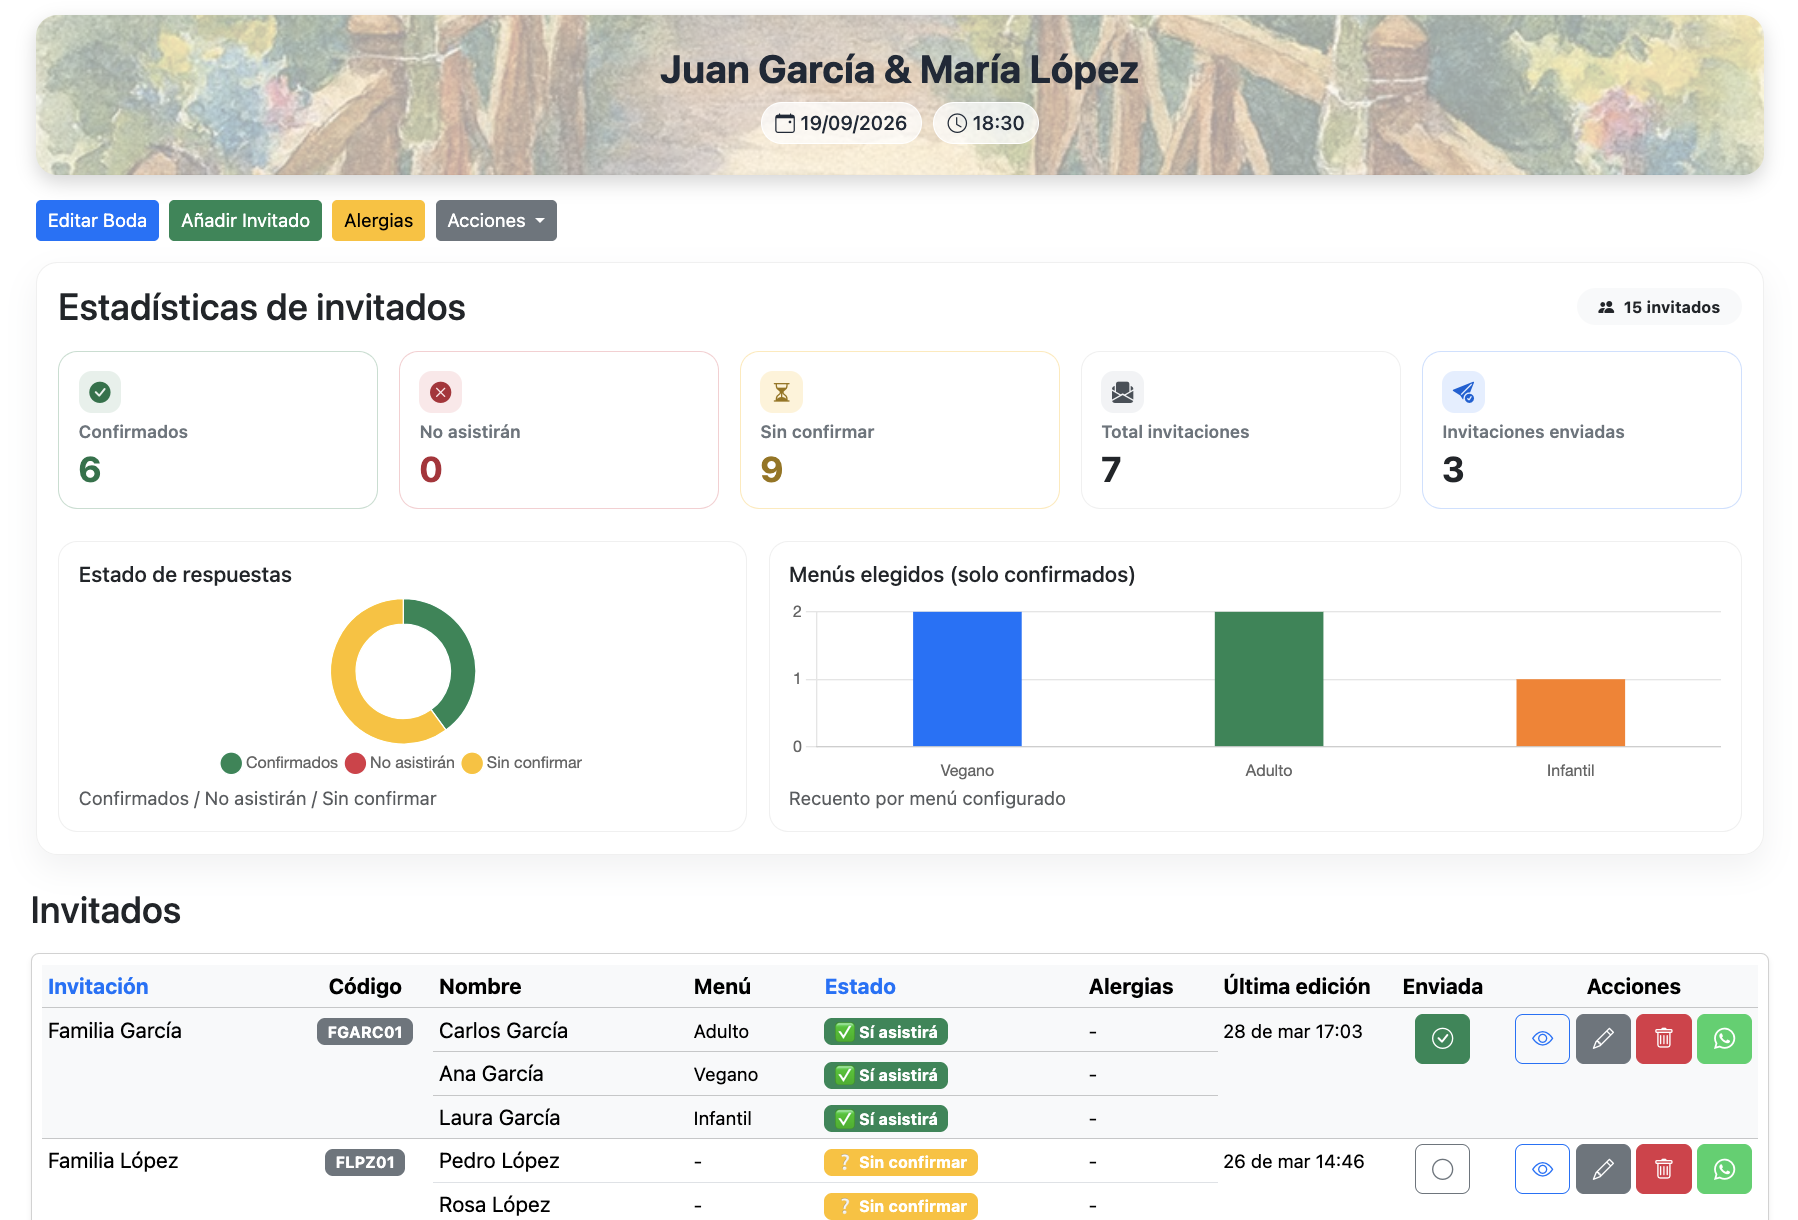Send Familia López invitation via WhatsApp
The height and width of the screenshot is (1220, 1798).
(1724, 1169)
